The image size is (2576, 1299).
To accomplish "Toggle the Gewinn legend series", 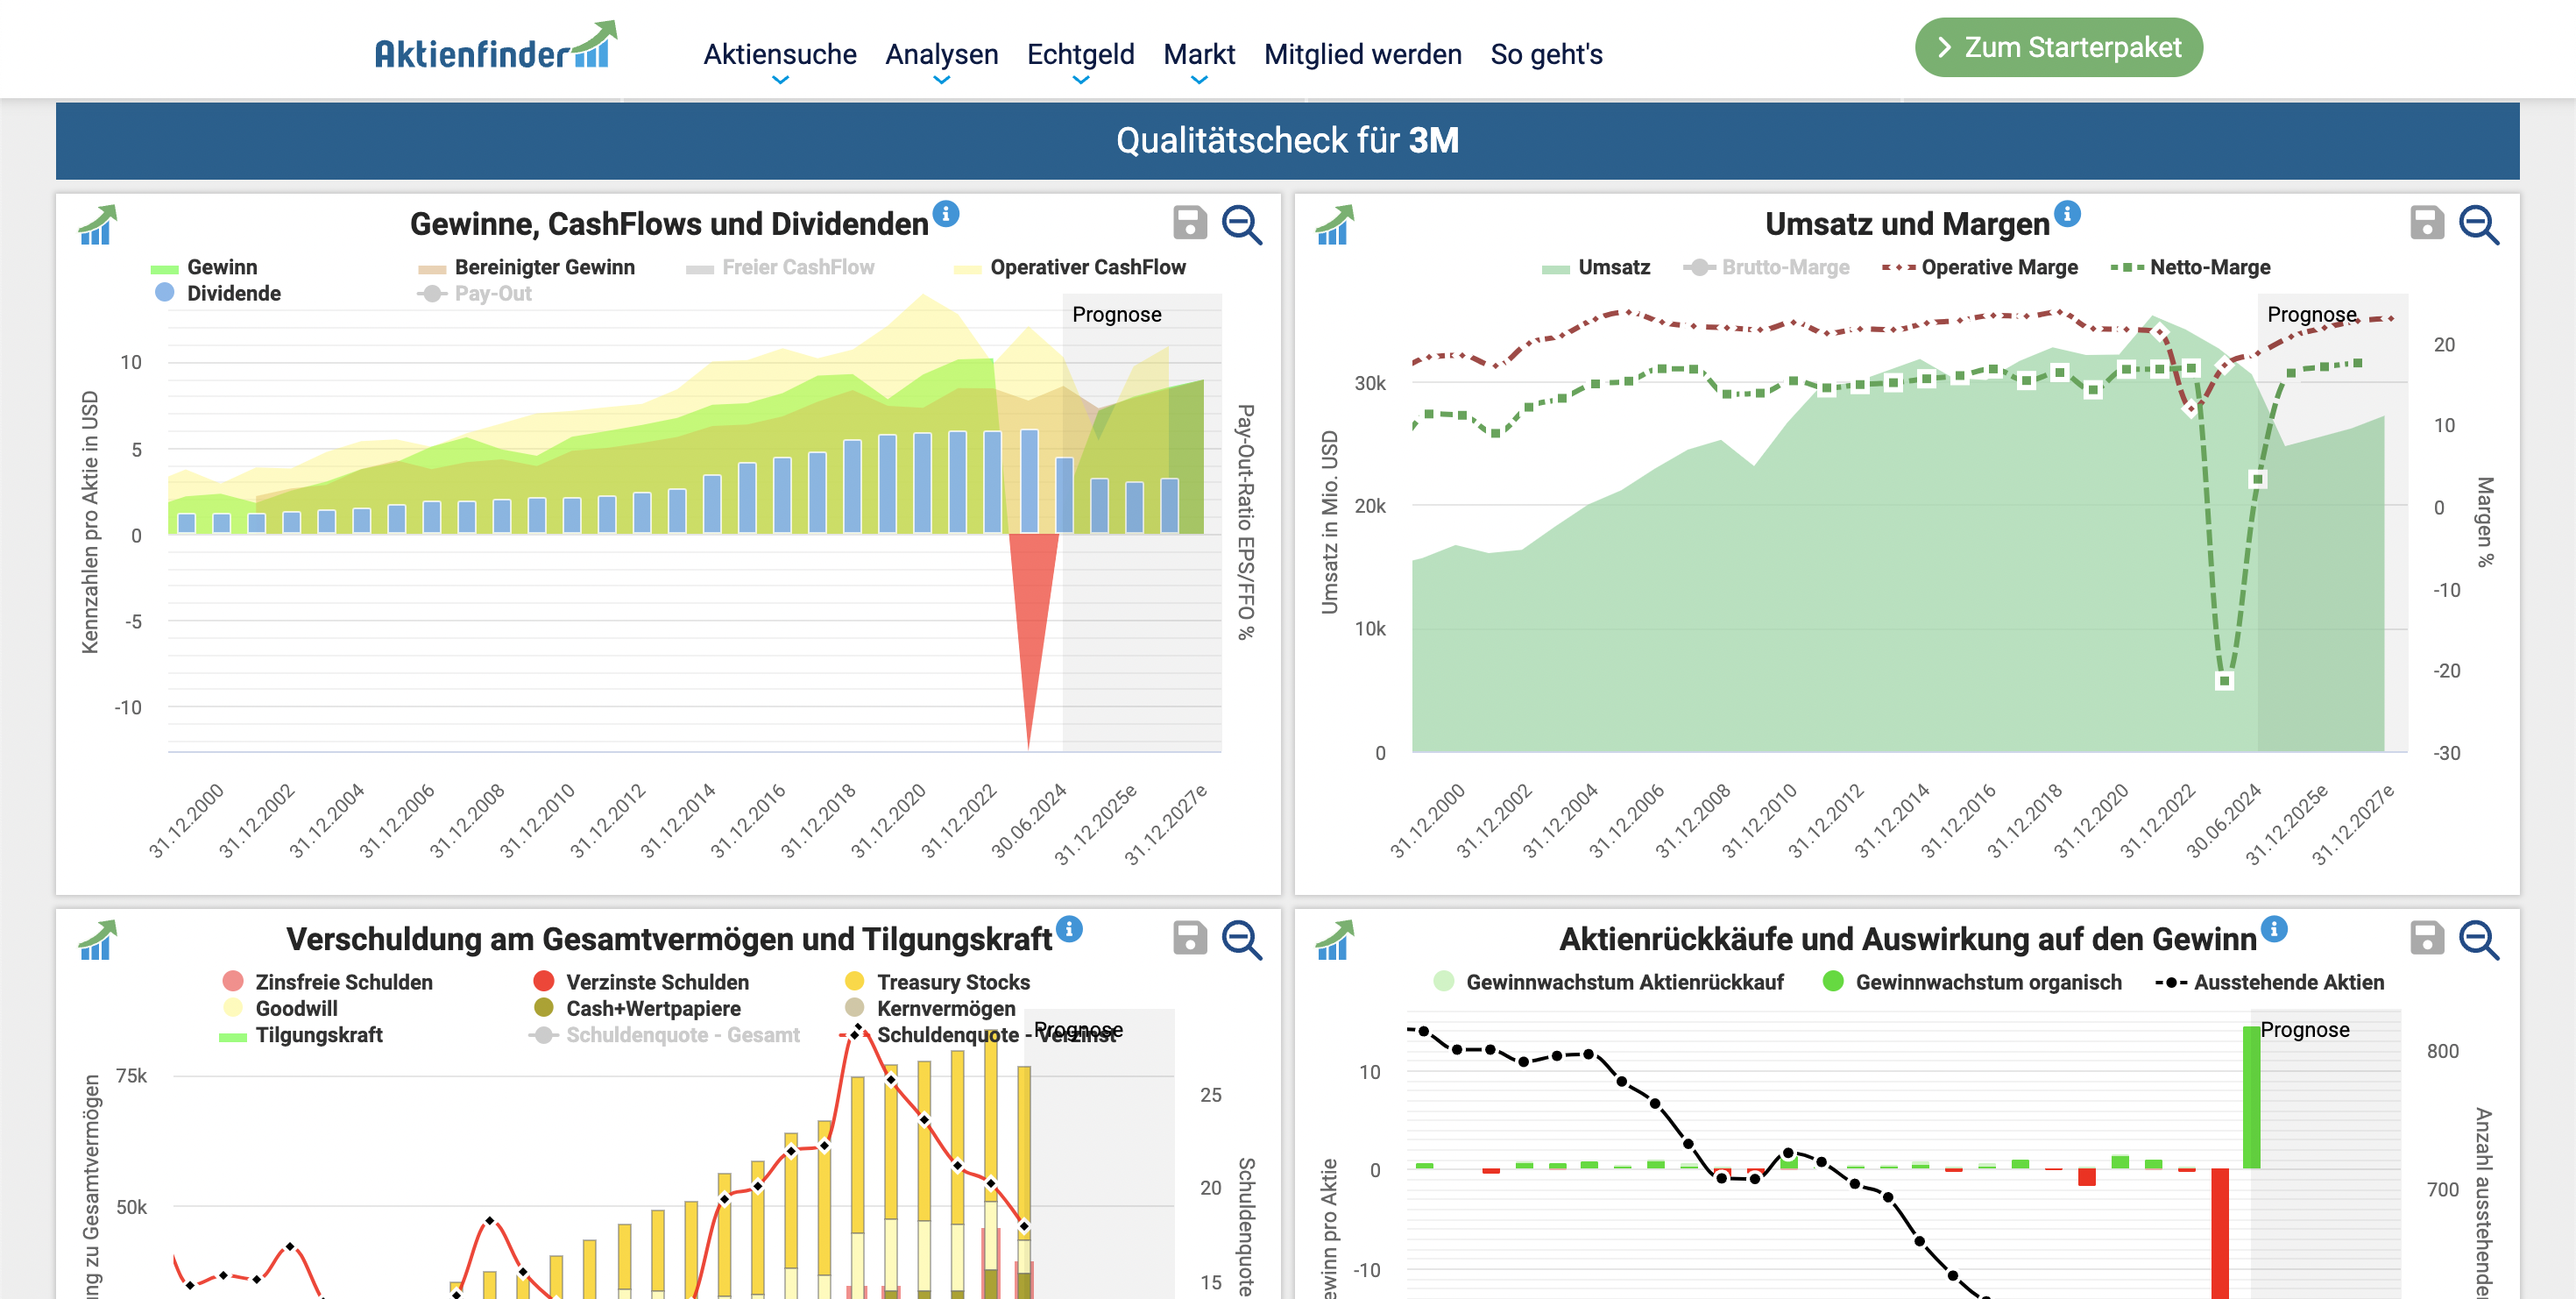I will tap(204, 267).
